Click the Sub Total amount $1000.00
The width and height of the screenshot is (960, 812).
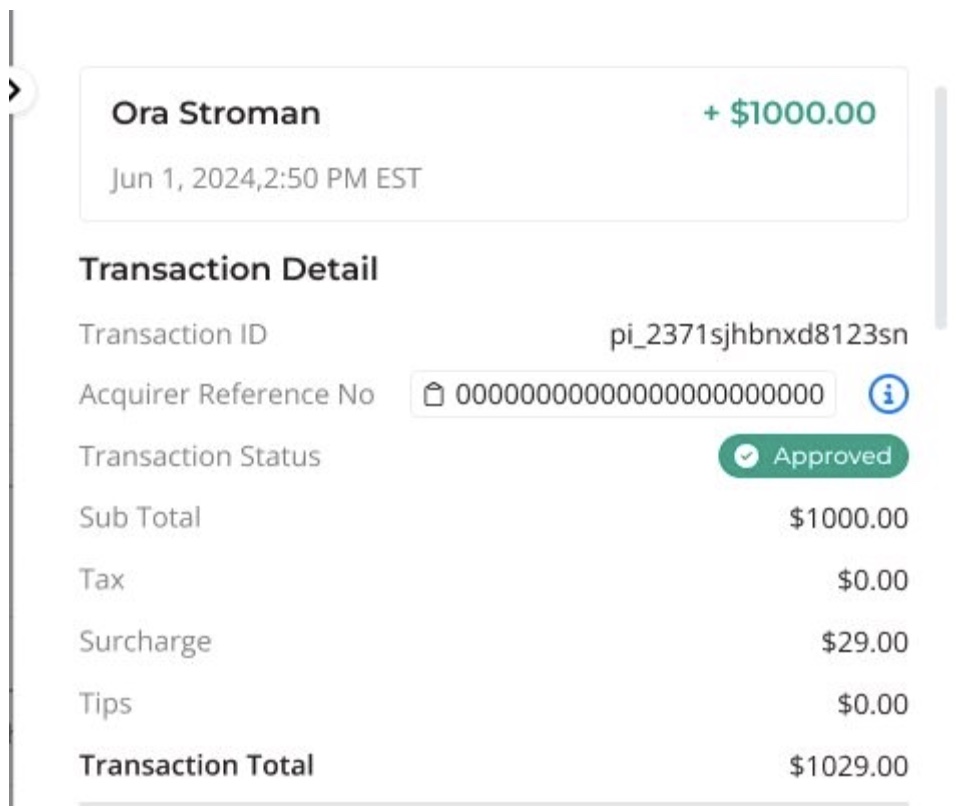pos(849,519)
